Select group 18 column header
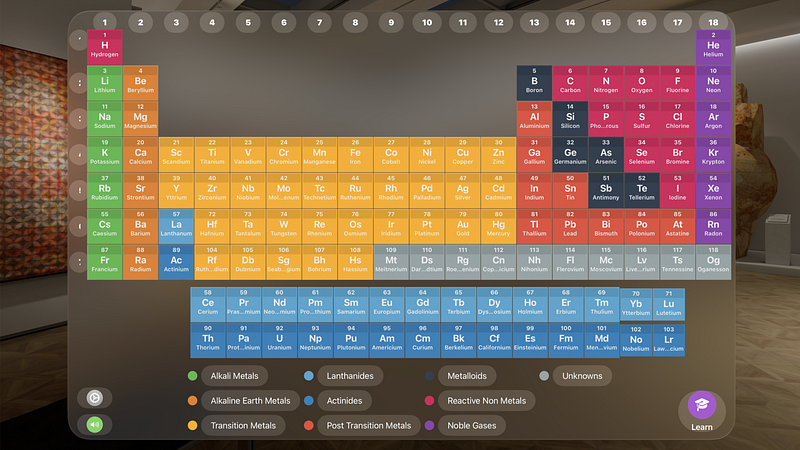The image size is (800, 450). (713, 22)
